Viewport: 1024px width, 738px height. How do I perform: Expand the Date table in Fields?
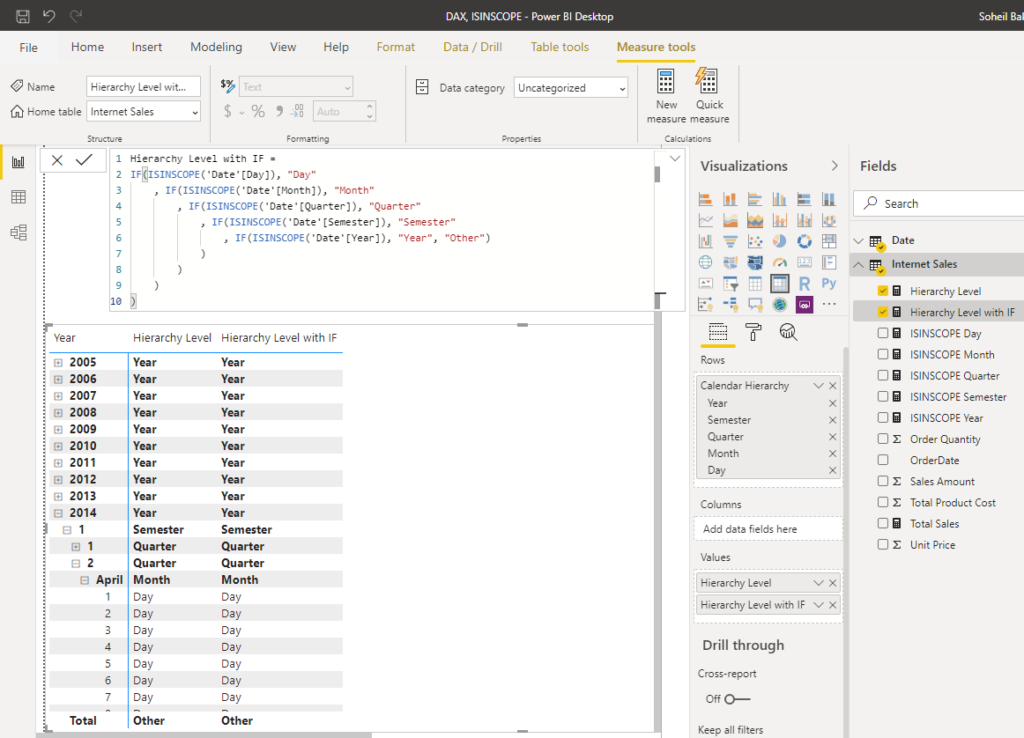coord(859,241)
